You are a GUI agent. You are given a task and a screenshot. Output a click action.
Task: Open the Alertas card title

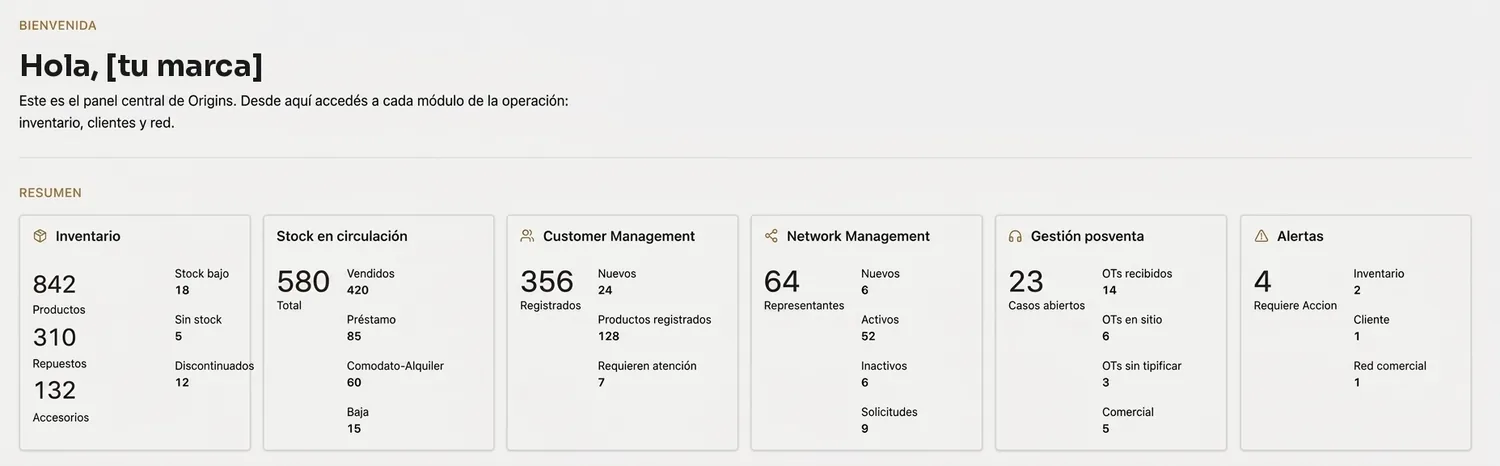1300,236
